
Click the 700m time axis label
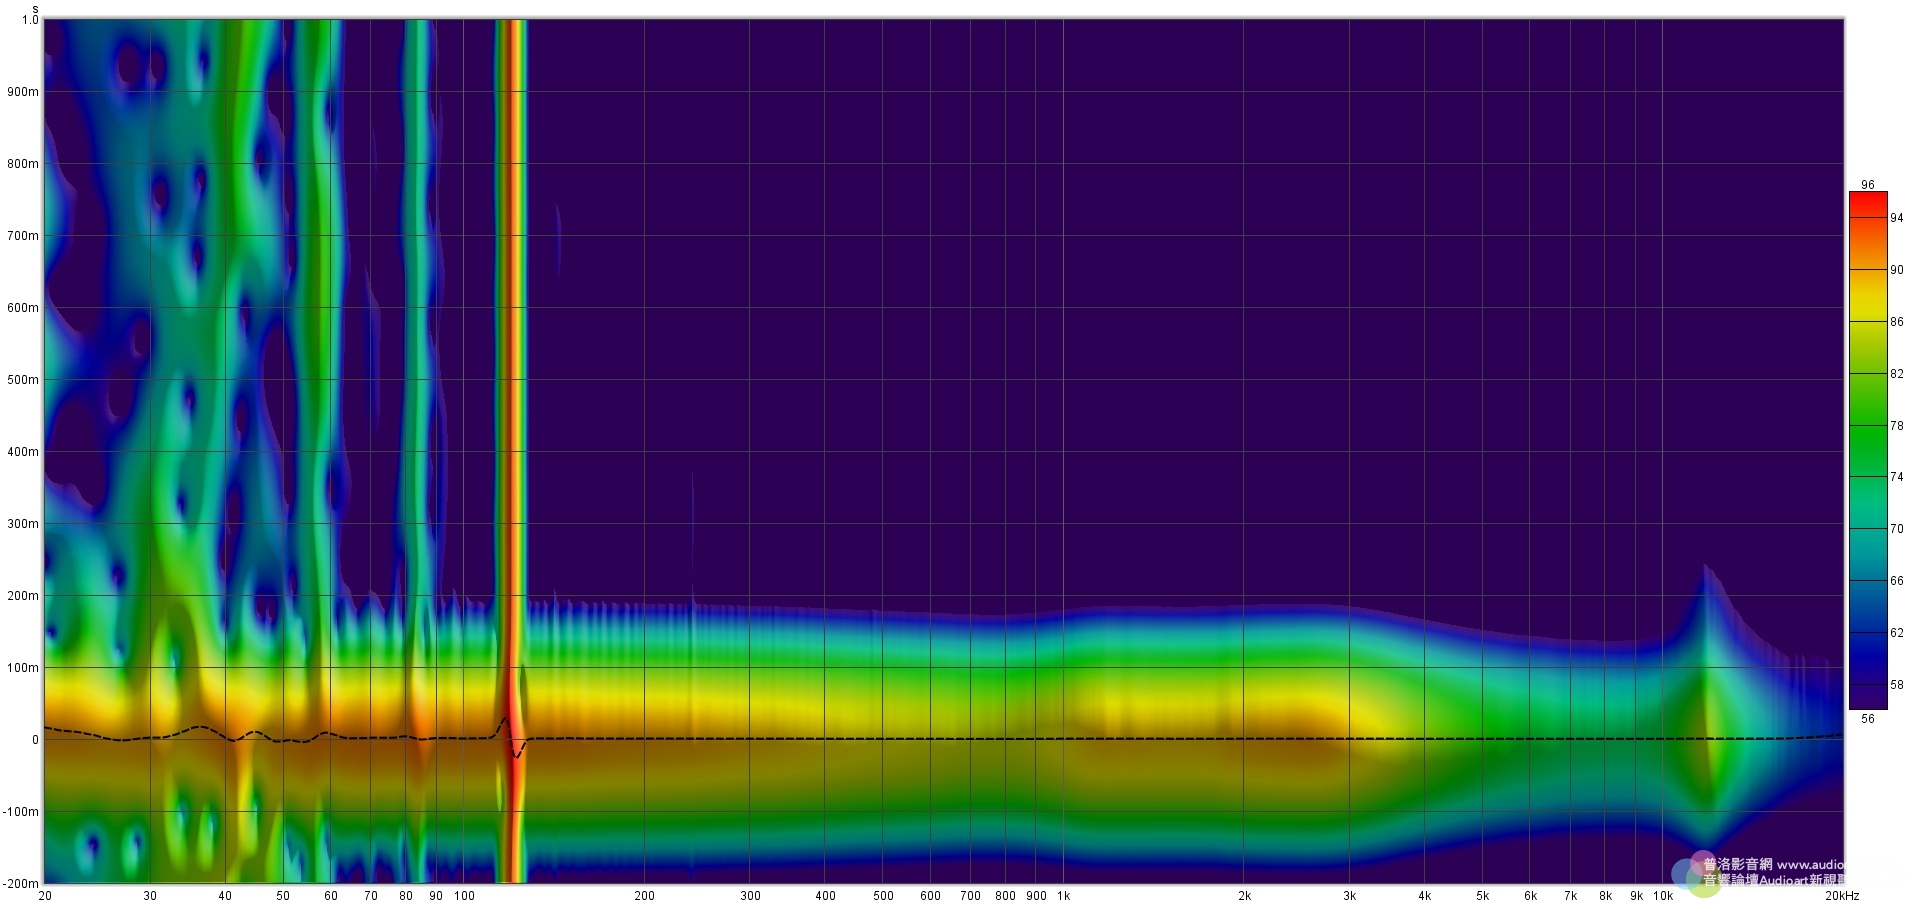(x=23, y=236)
